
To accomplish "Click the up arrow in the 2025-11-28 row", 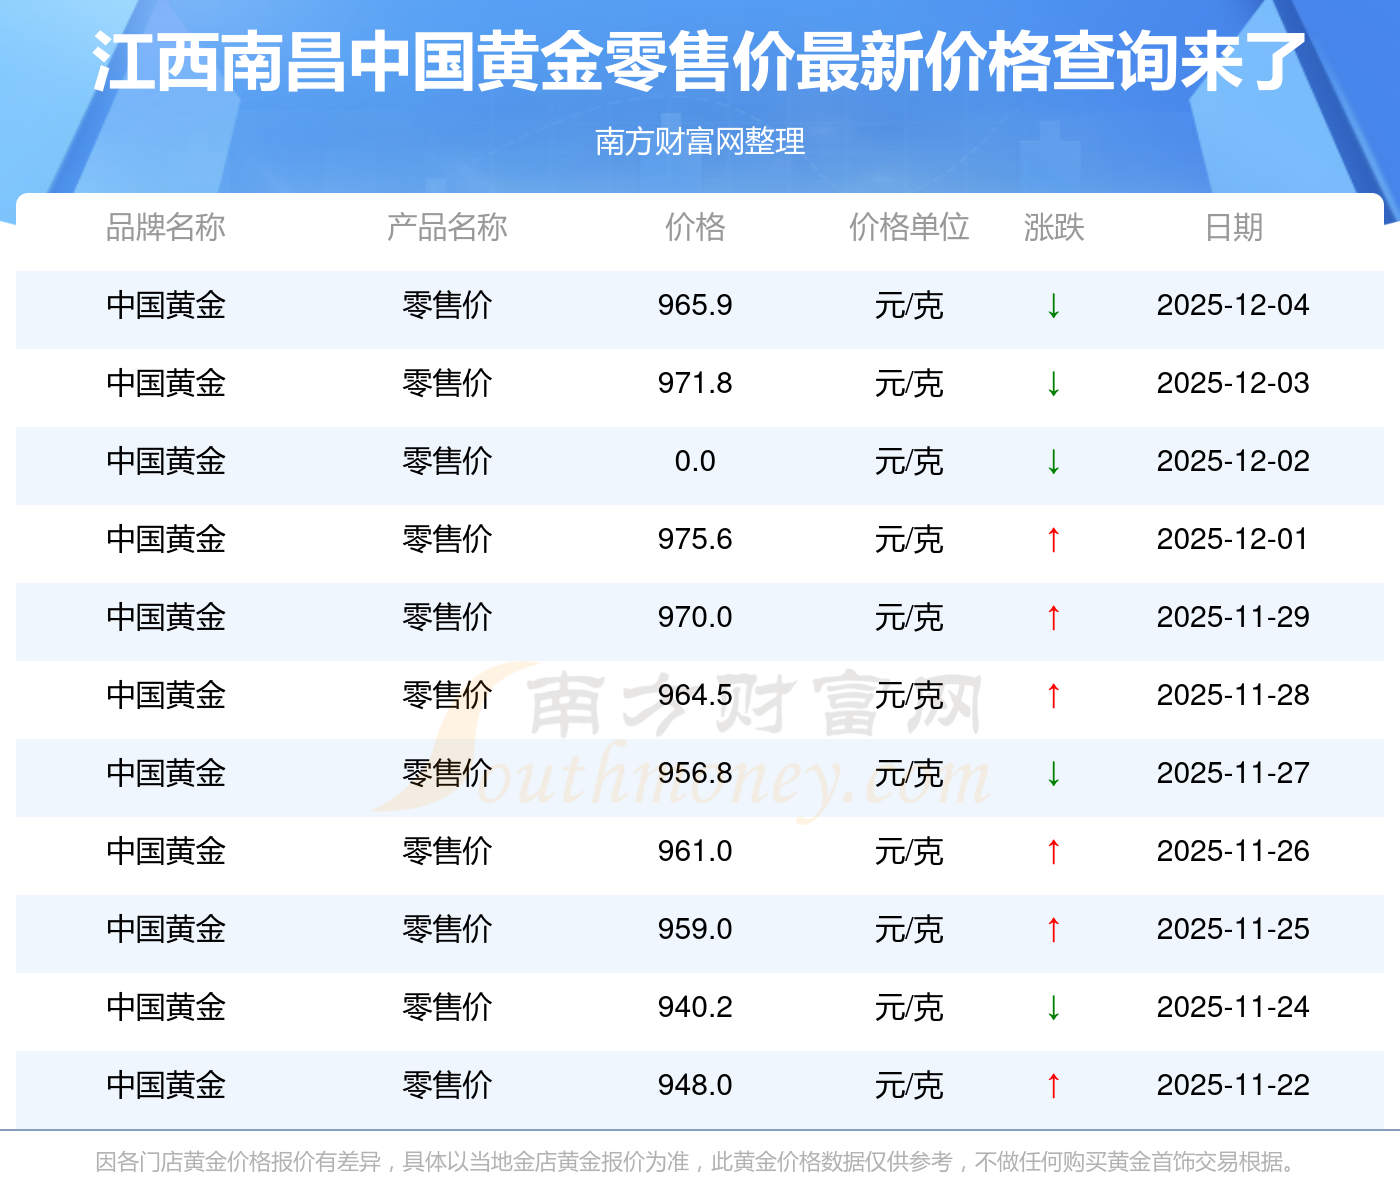I will click(x=1053, y=696).
